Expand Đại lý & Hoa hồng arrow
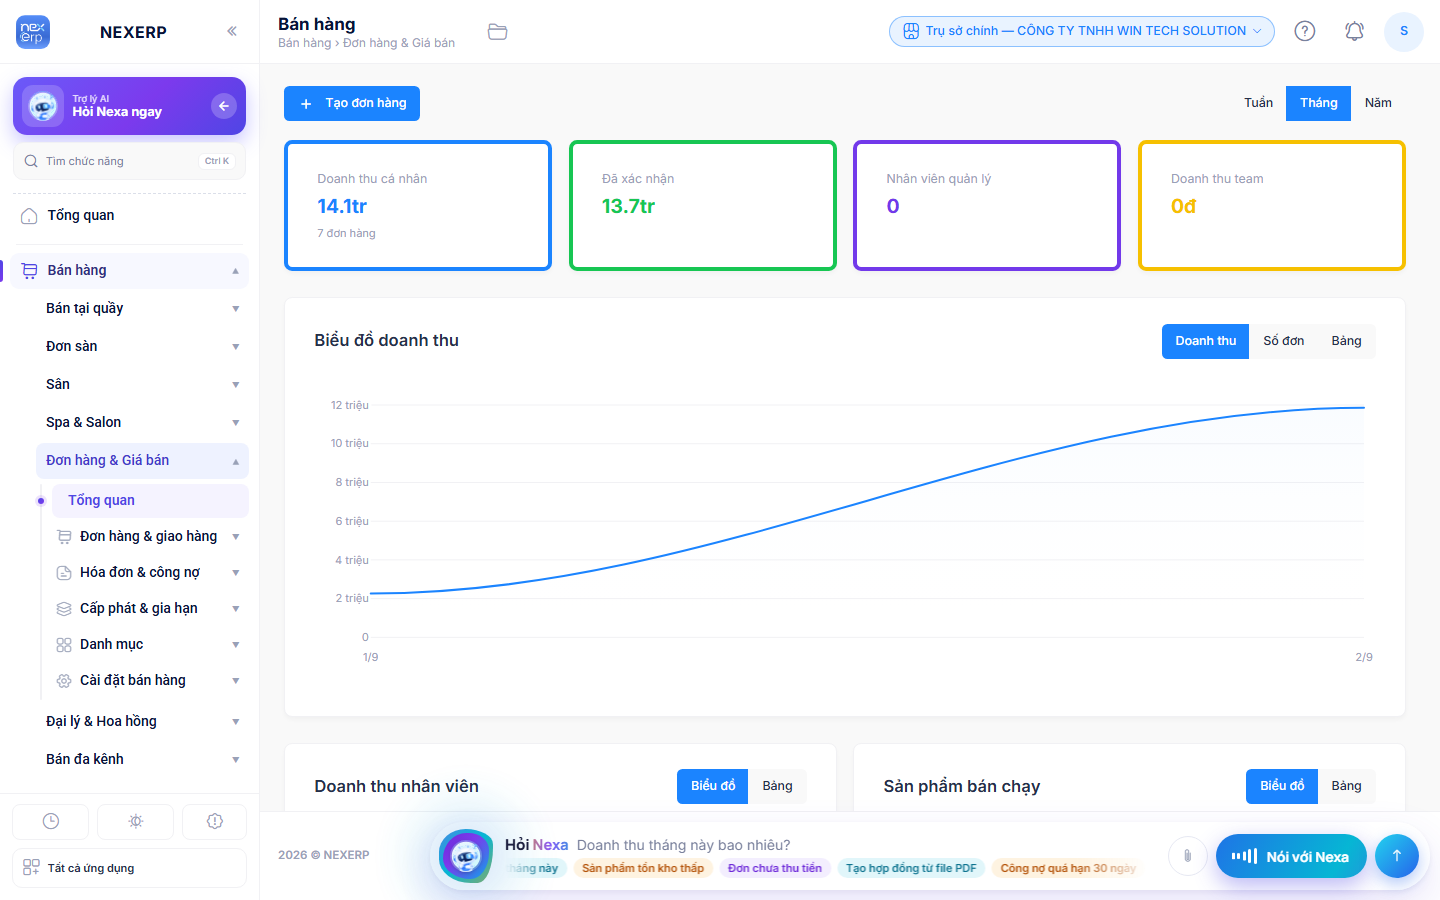This screenshot has width=1440, height=900. (236, 722)
